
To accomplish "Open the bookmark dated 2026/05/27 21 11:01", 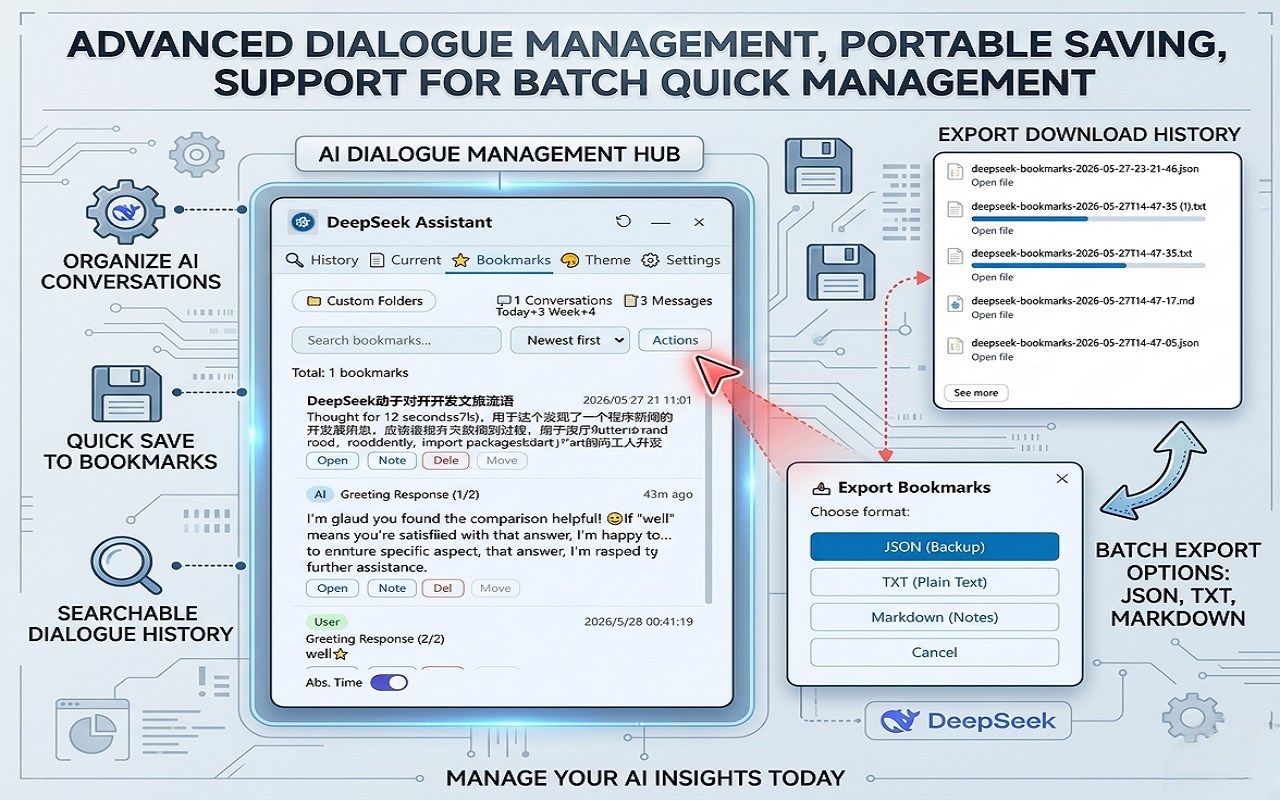I will pos(332,461).
